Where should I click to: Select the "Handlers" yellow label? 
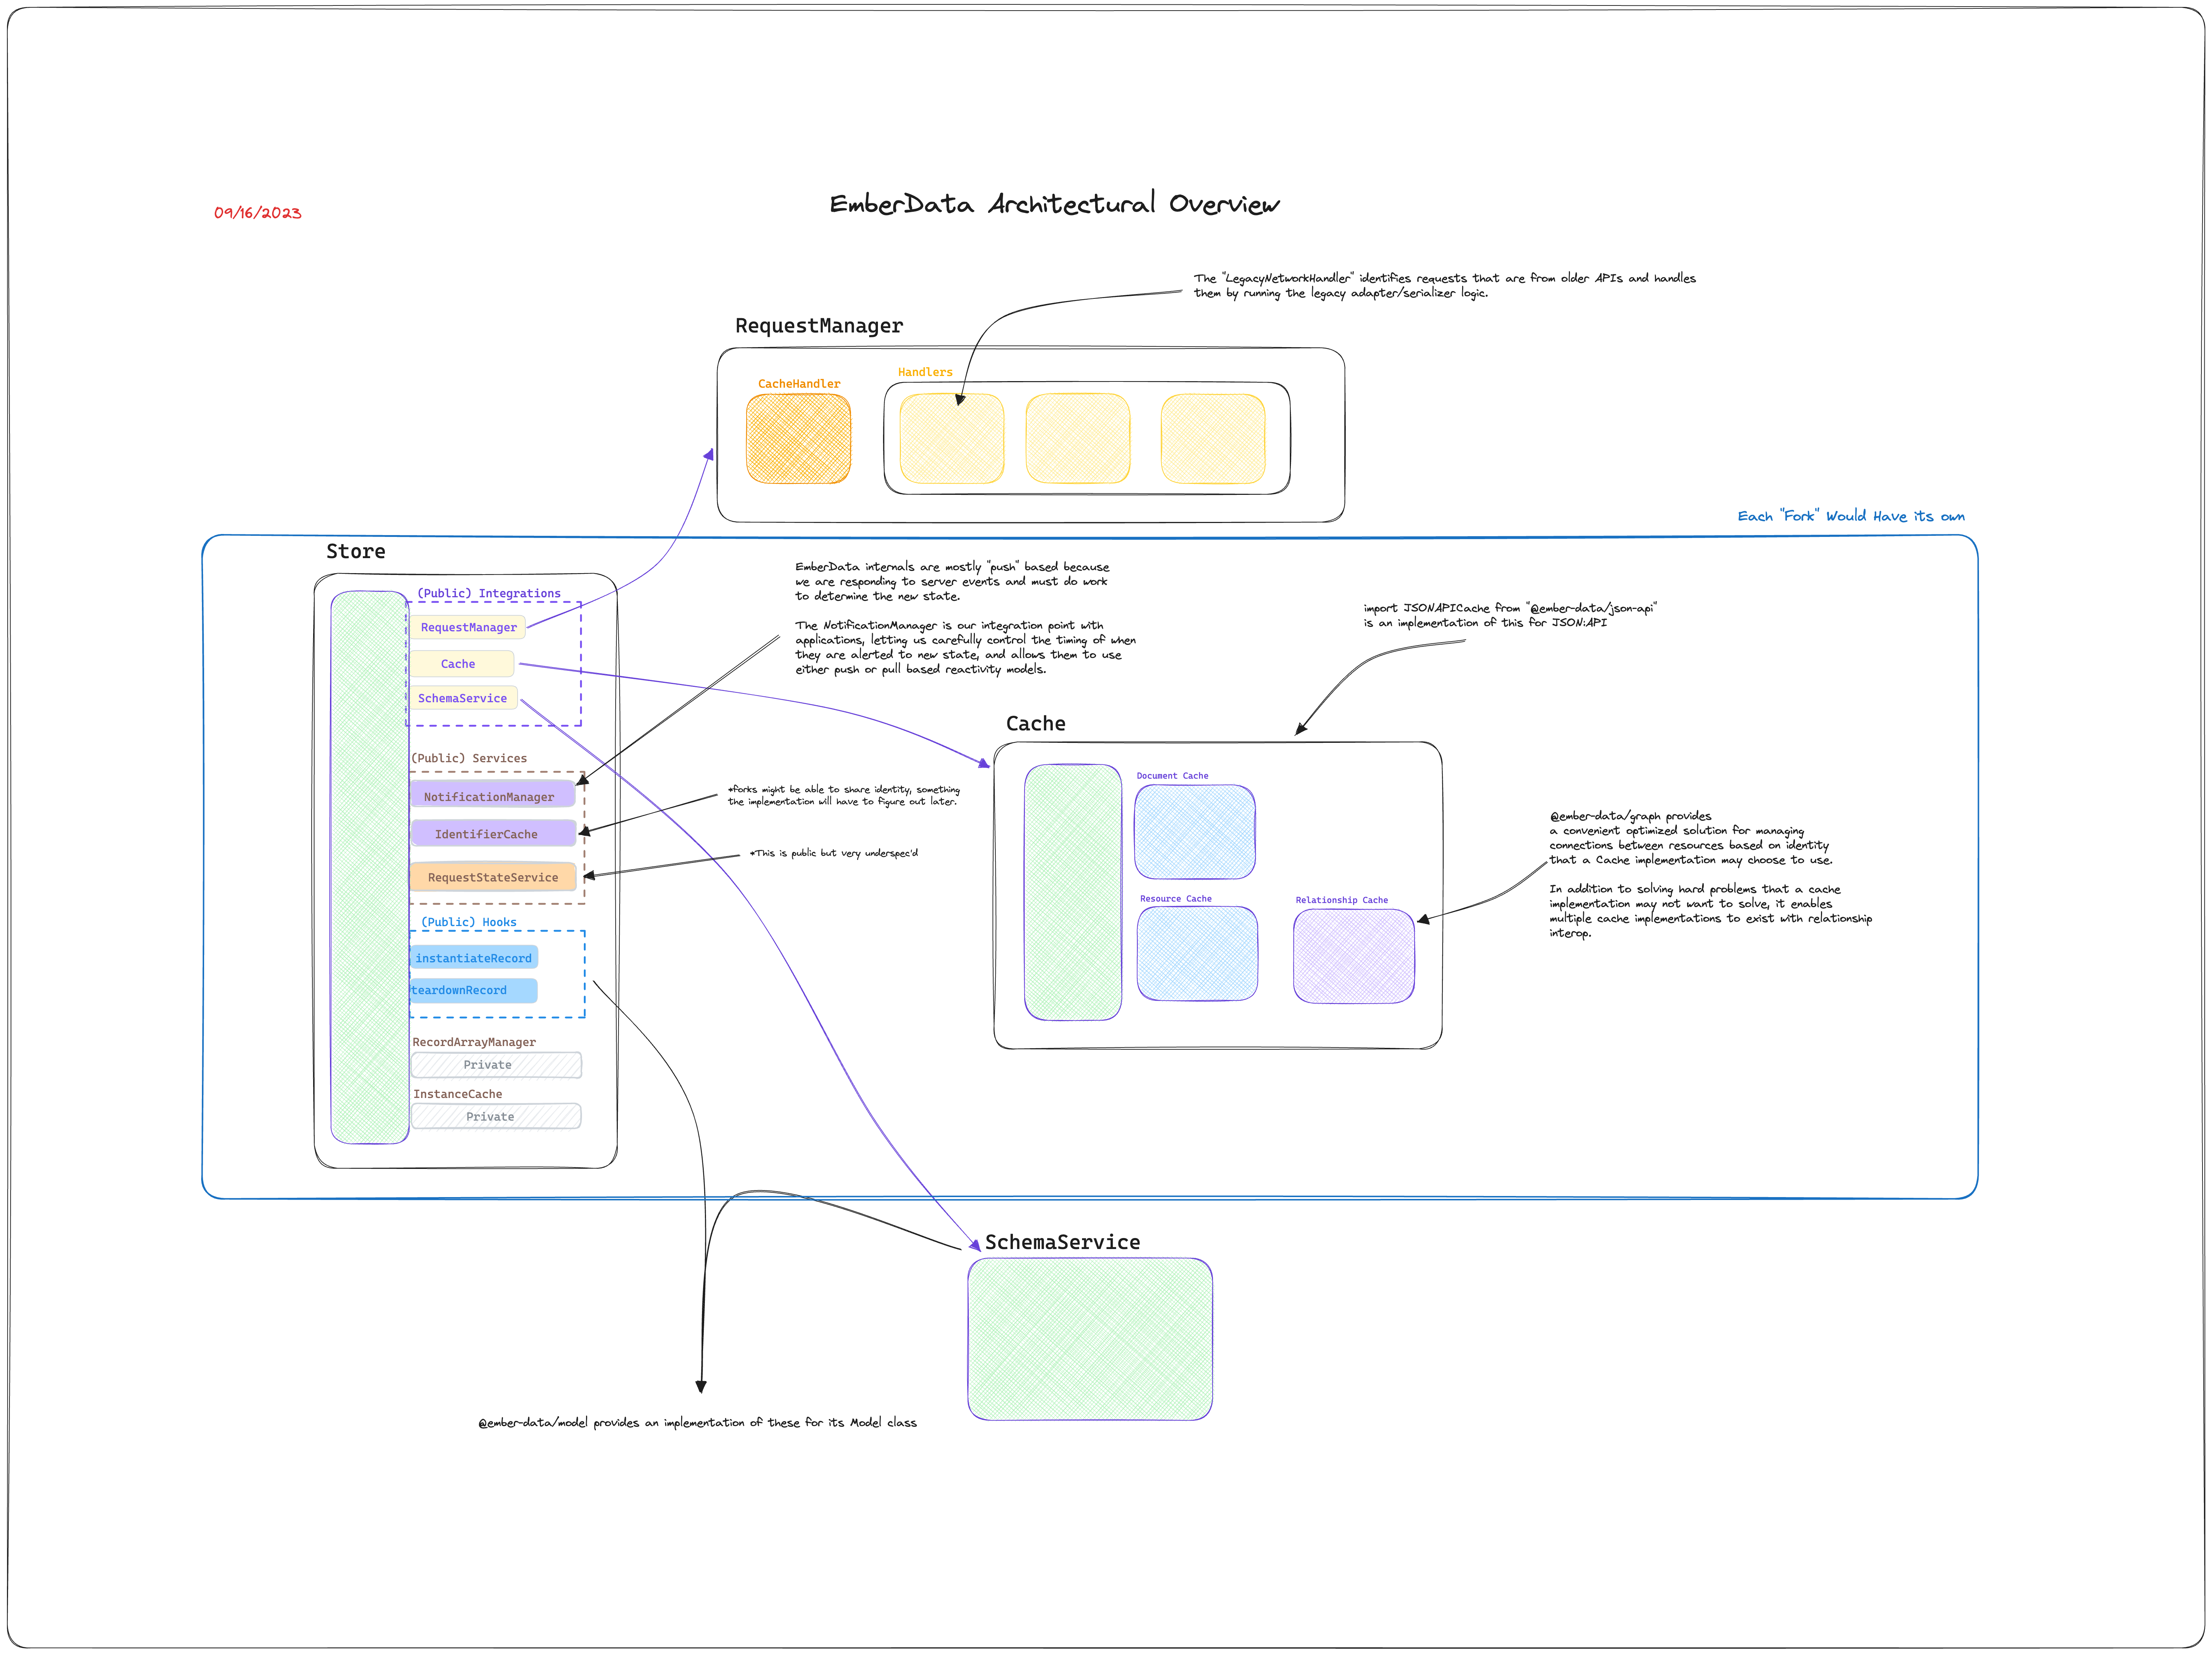[925, 372]
